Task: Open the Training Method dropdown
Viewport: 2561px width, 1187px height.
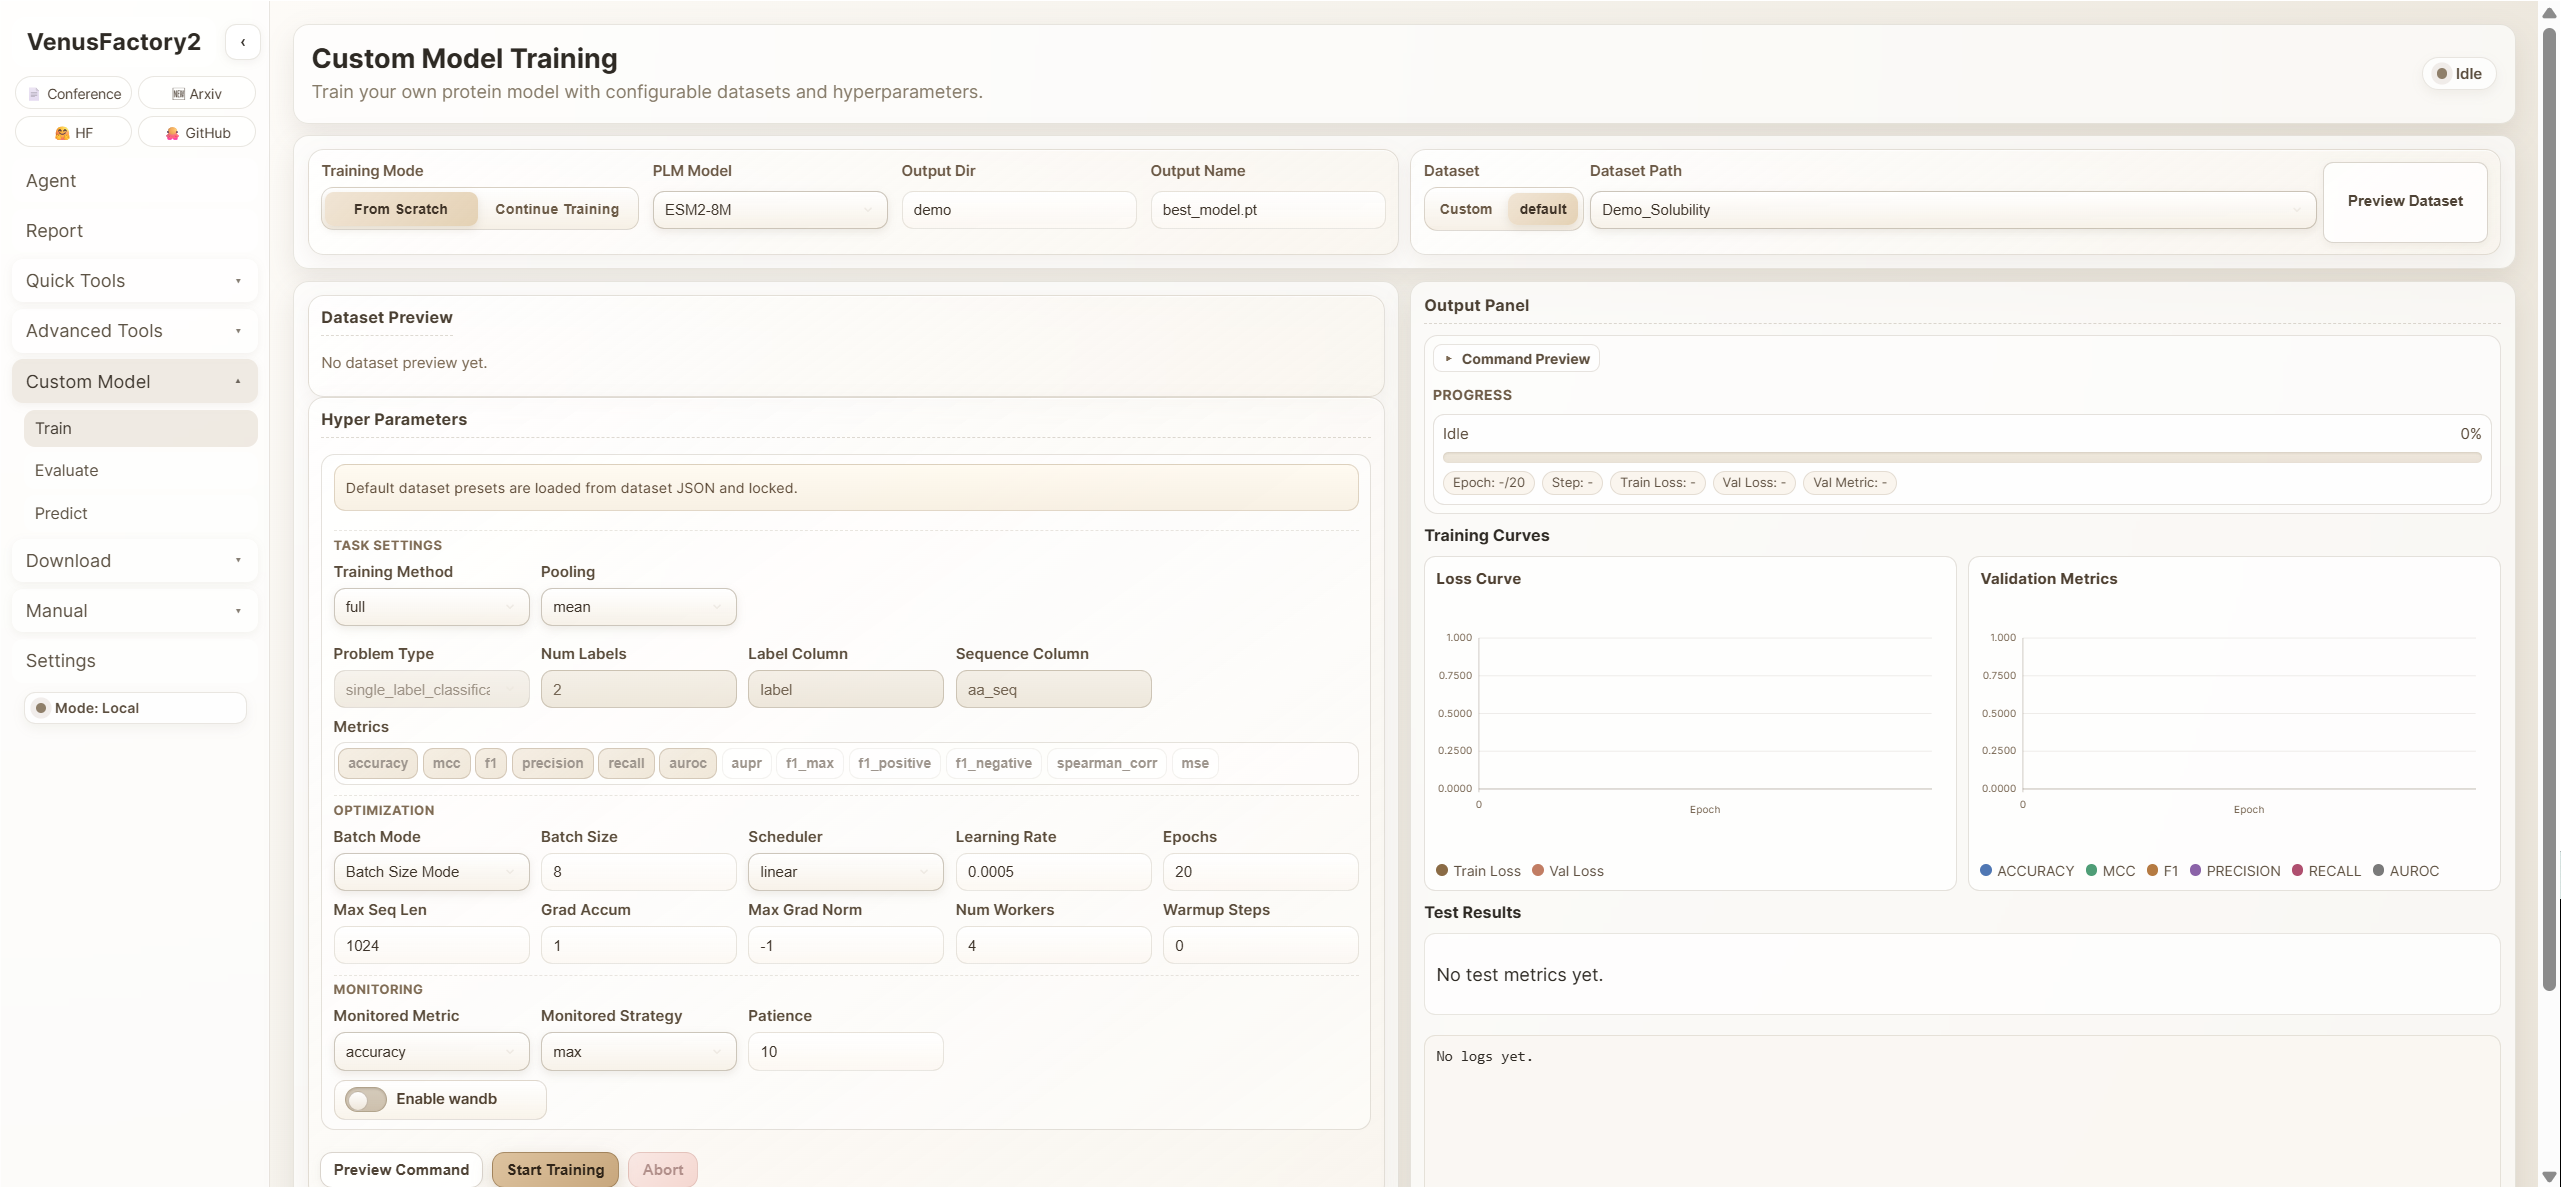Action: (431, 607)
